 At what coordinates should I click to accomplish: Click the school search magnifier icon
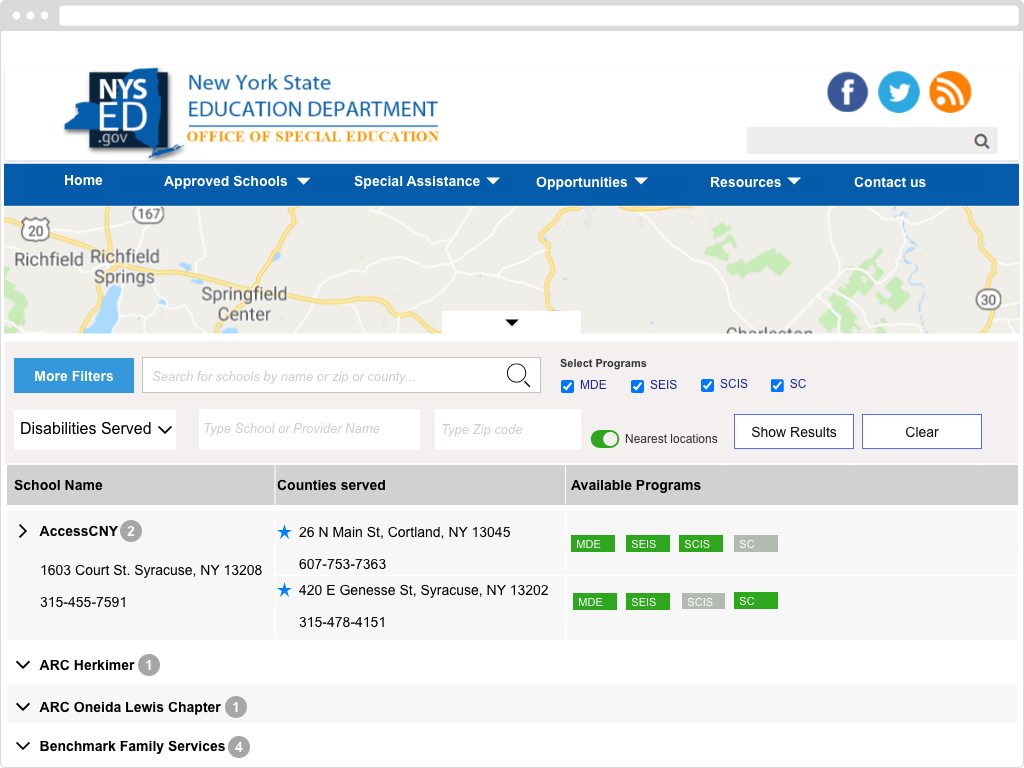[x=518, y=376]
